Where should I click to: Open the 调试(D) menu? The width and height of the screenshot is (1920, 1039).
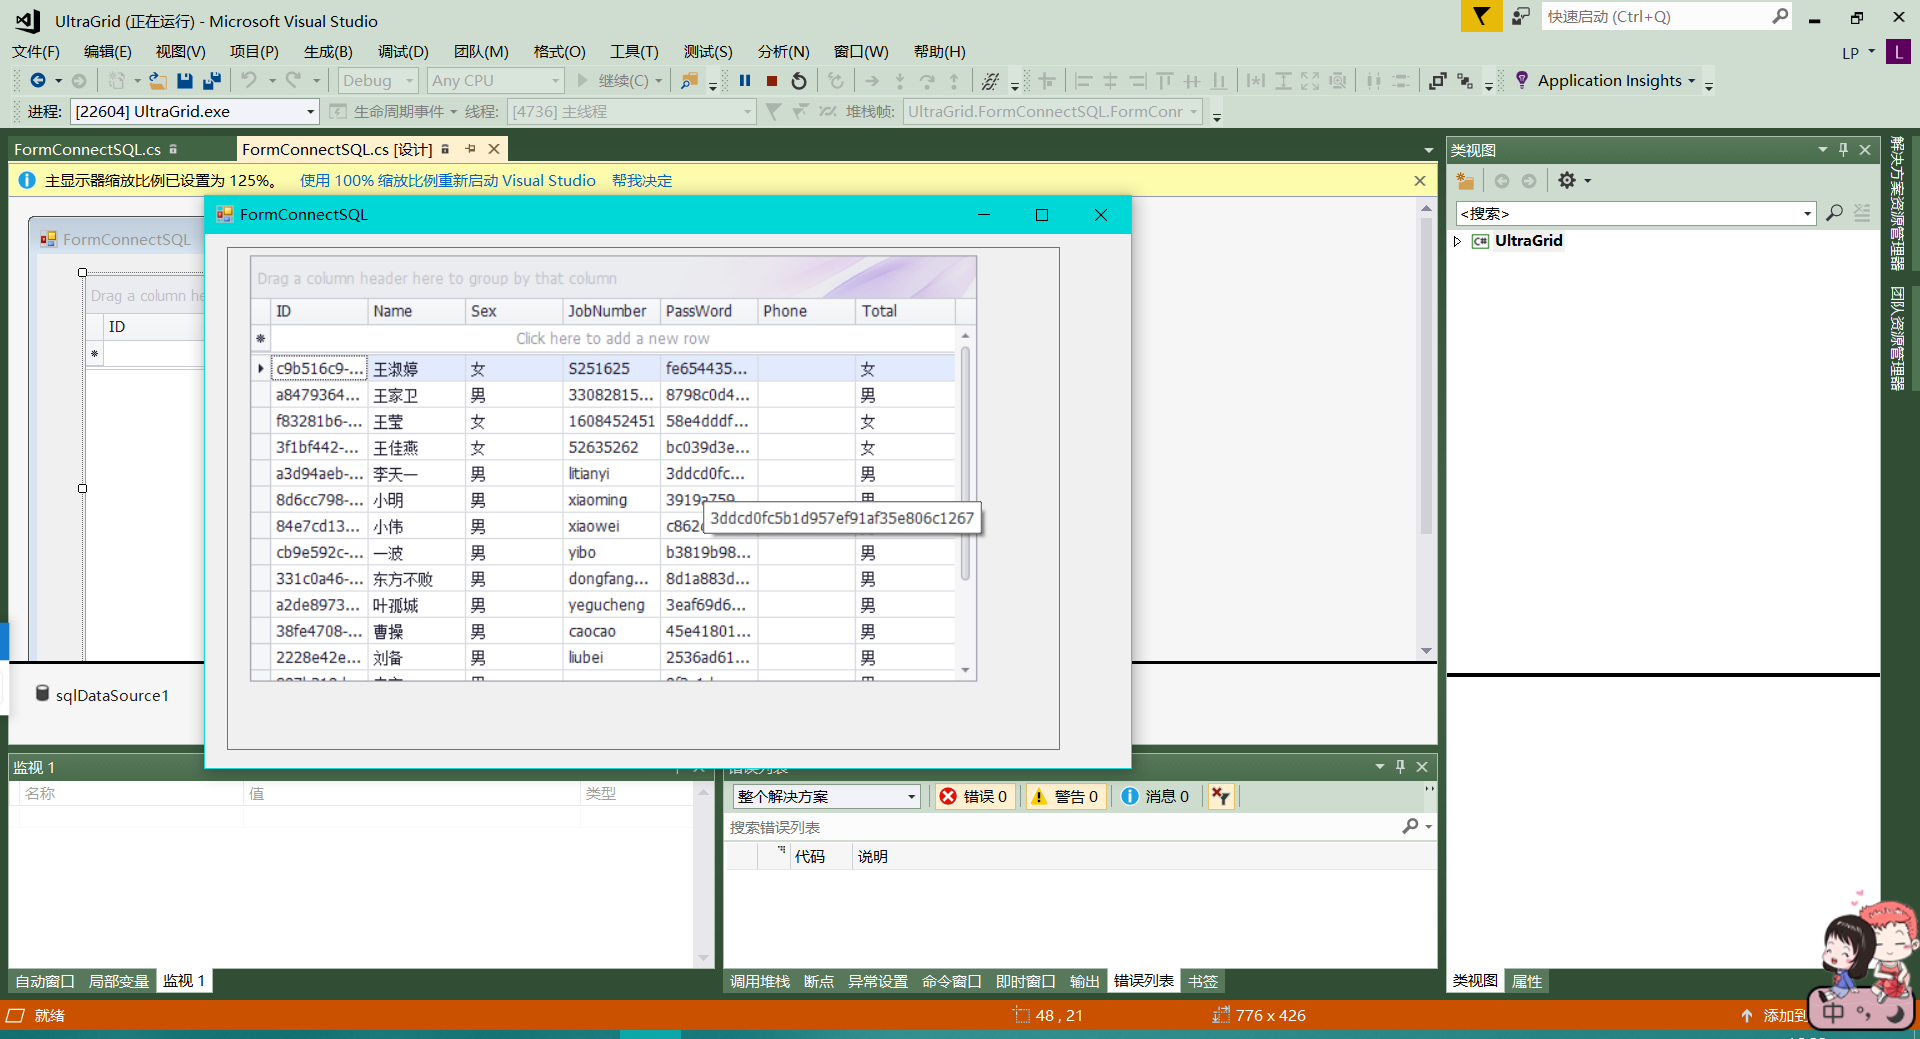(x=403, y=52)
